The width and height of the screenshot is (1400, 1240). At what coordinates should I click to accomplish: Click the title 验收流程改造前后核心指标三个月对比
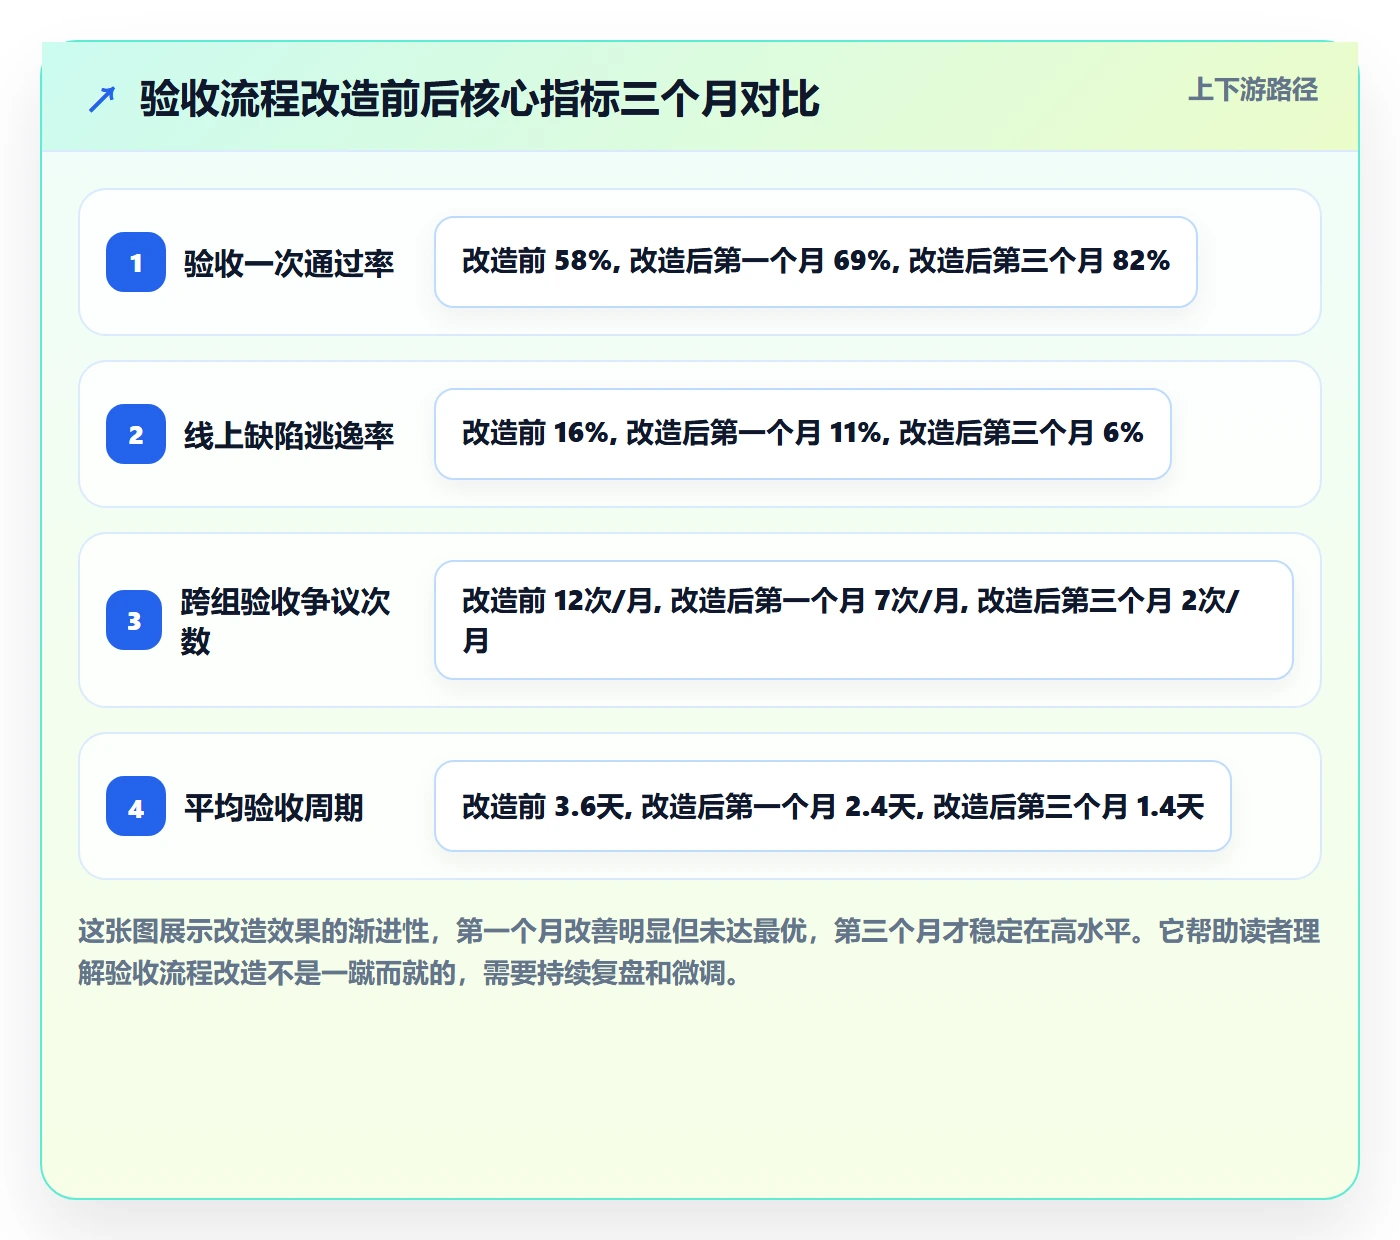[x=480, y=99]
